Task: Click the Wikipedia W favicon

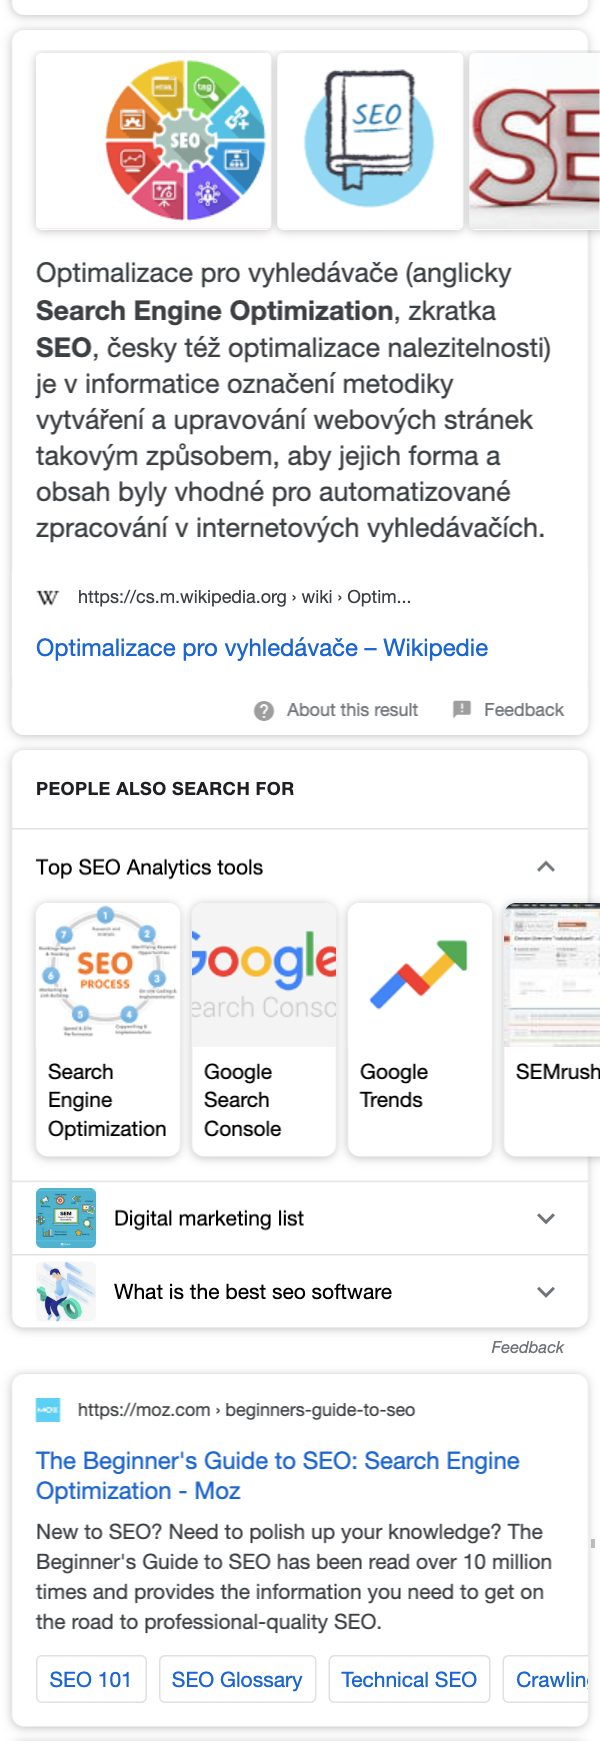Action: [48, 597]
